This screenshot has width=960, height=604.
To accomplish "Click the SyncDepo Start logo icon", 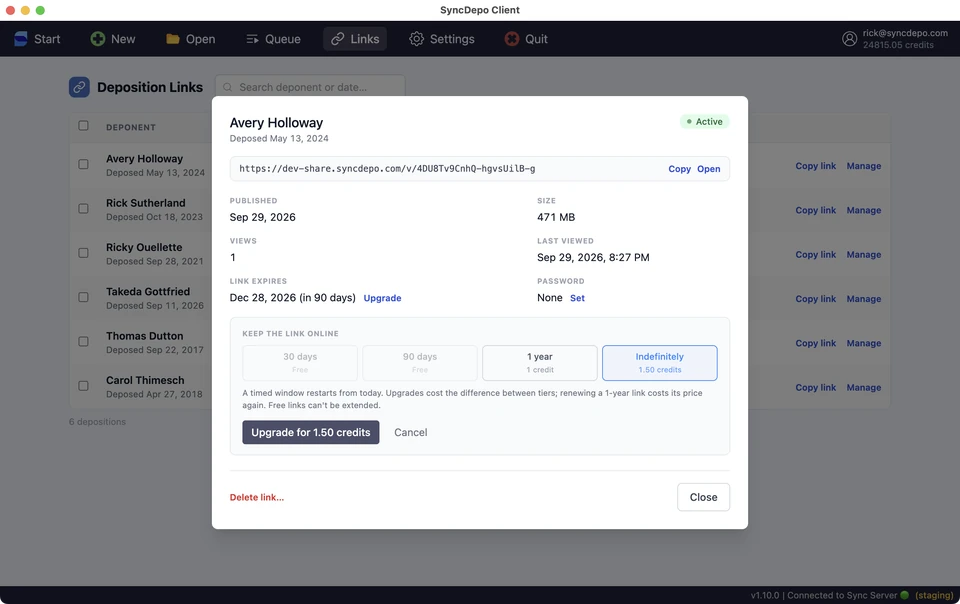I will [21, 39].
